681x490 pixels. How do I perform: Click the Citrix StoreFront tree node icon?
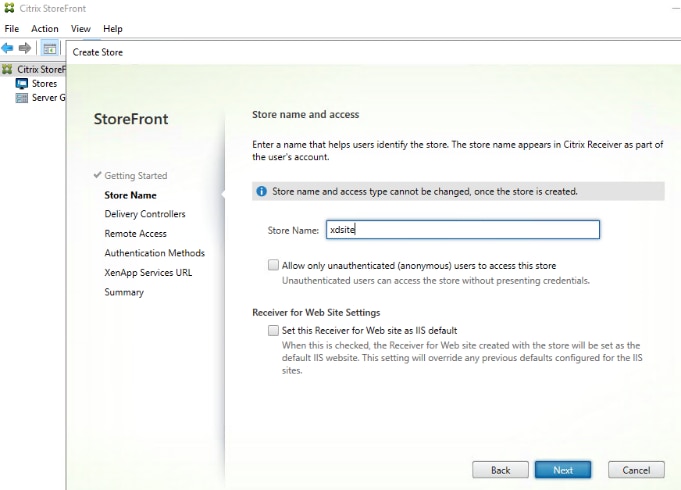(x=7, y=69)
